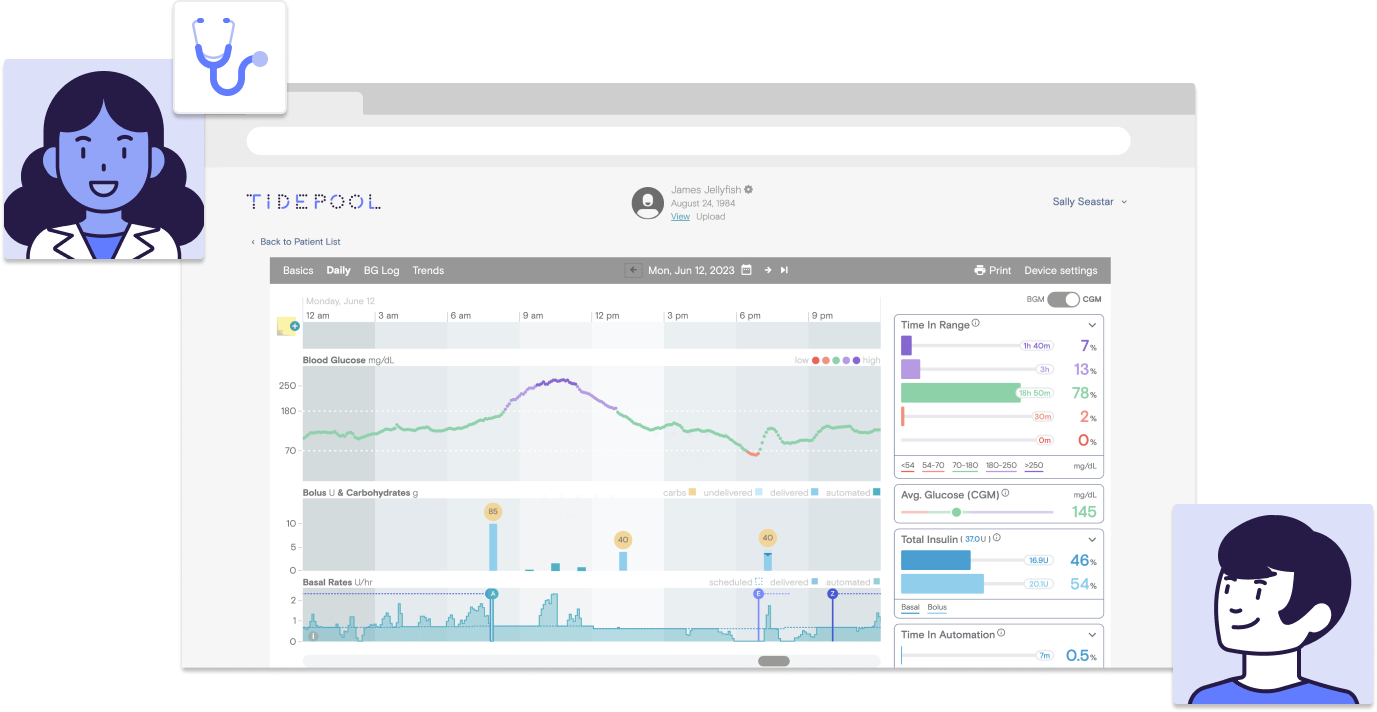Viewport: 1377px width, 712px height.
Task: Open the calendar date picker icon
Action: point(746,270)
